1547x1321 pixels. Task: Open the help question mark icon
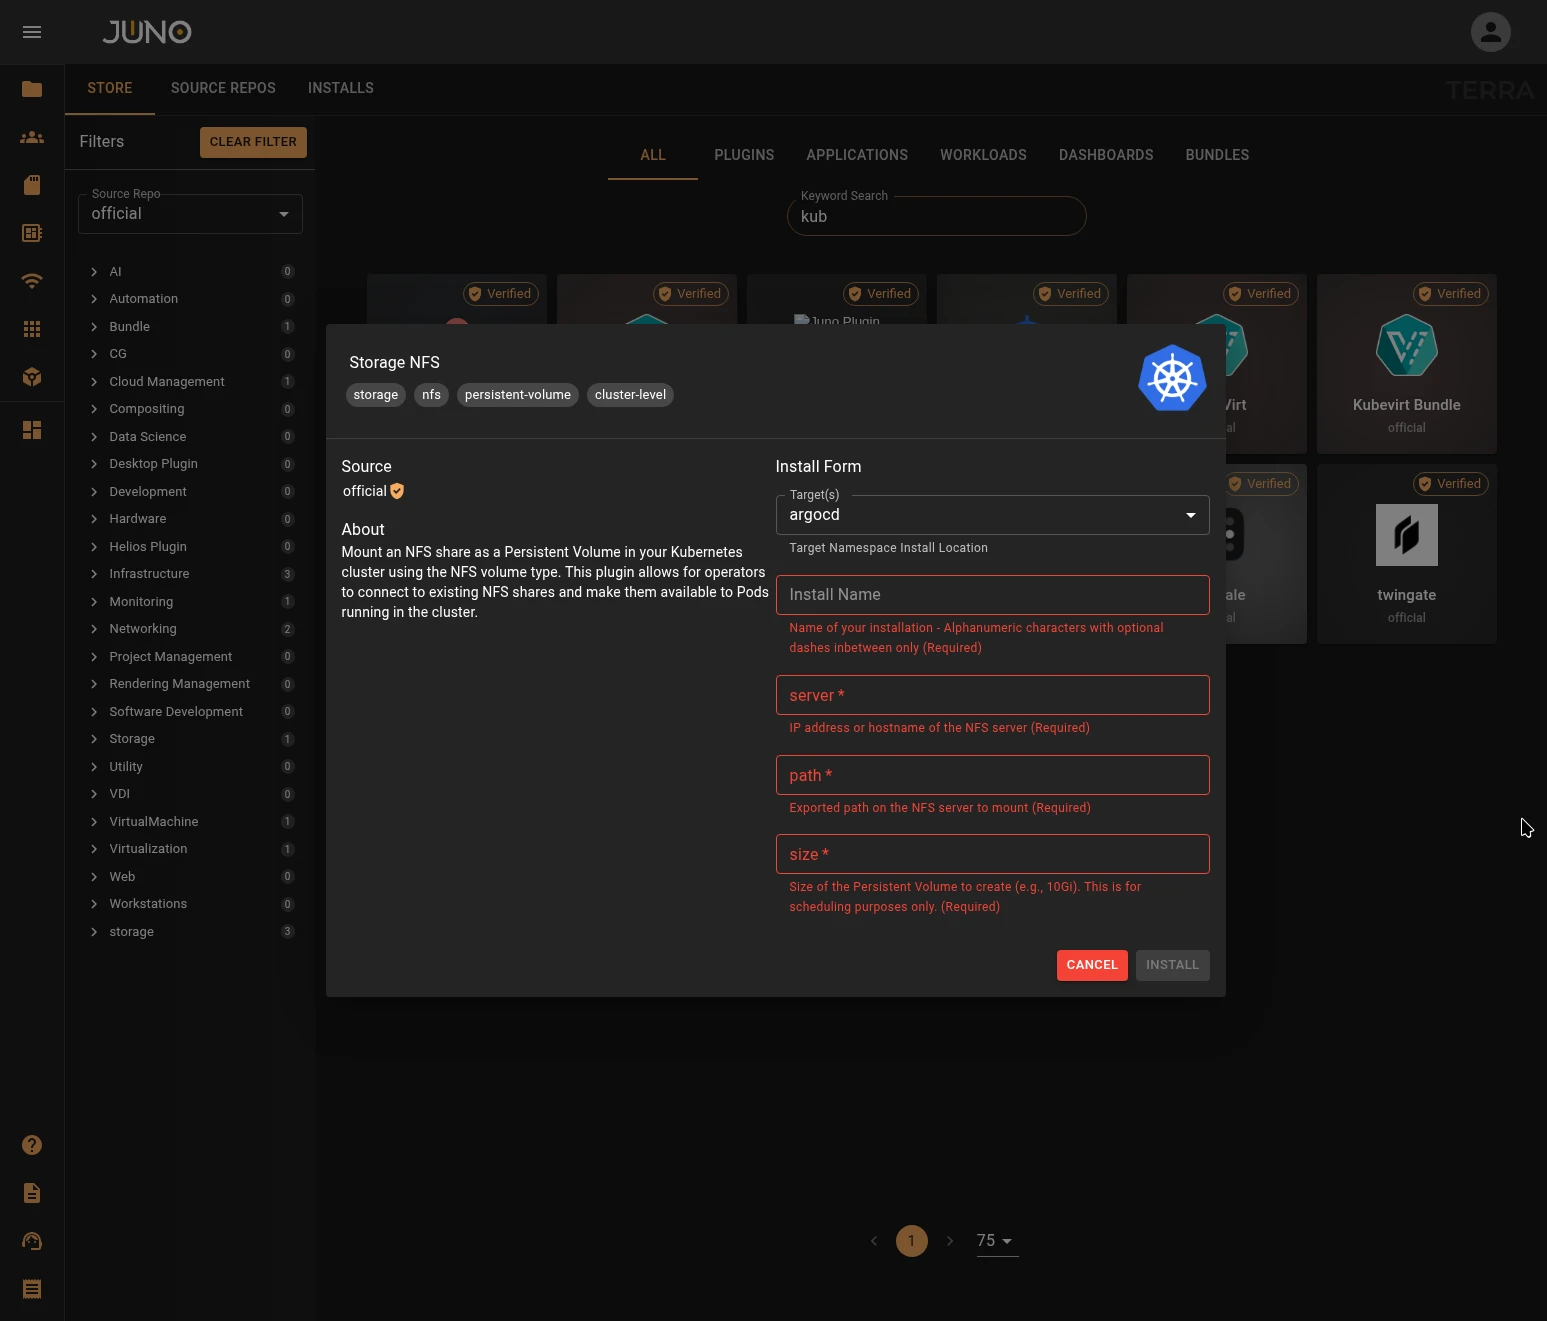point(32,1145)
